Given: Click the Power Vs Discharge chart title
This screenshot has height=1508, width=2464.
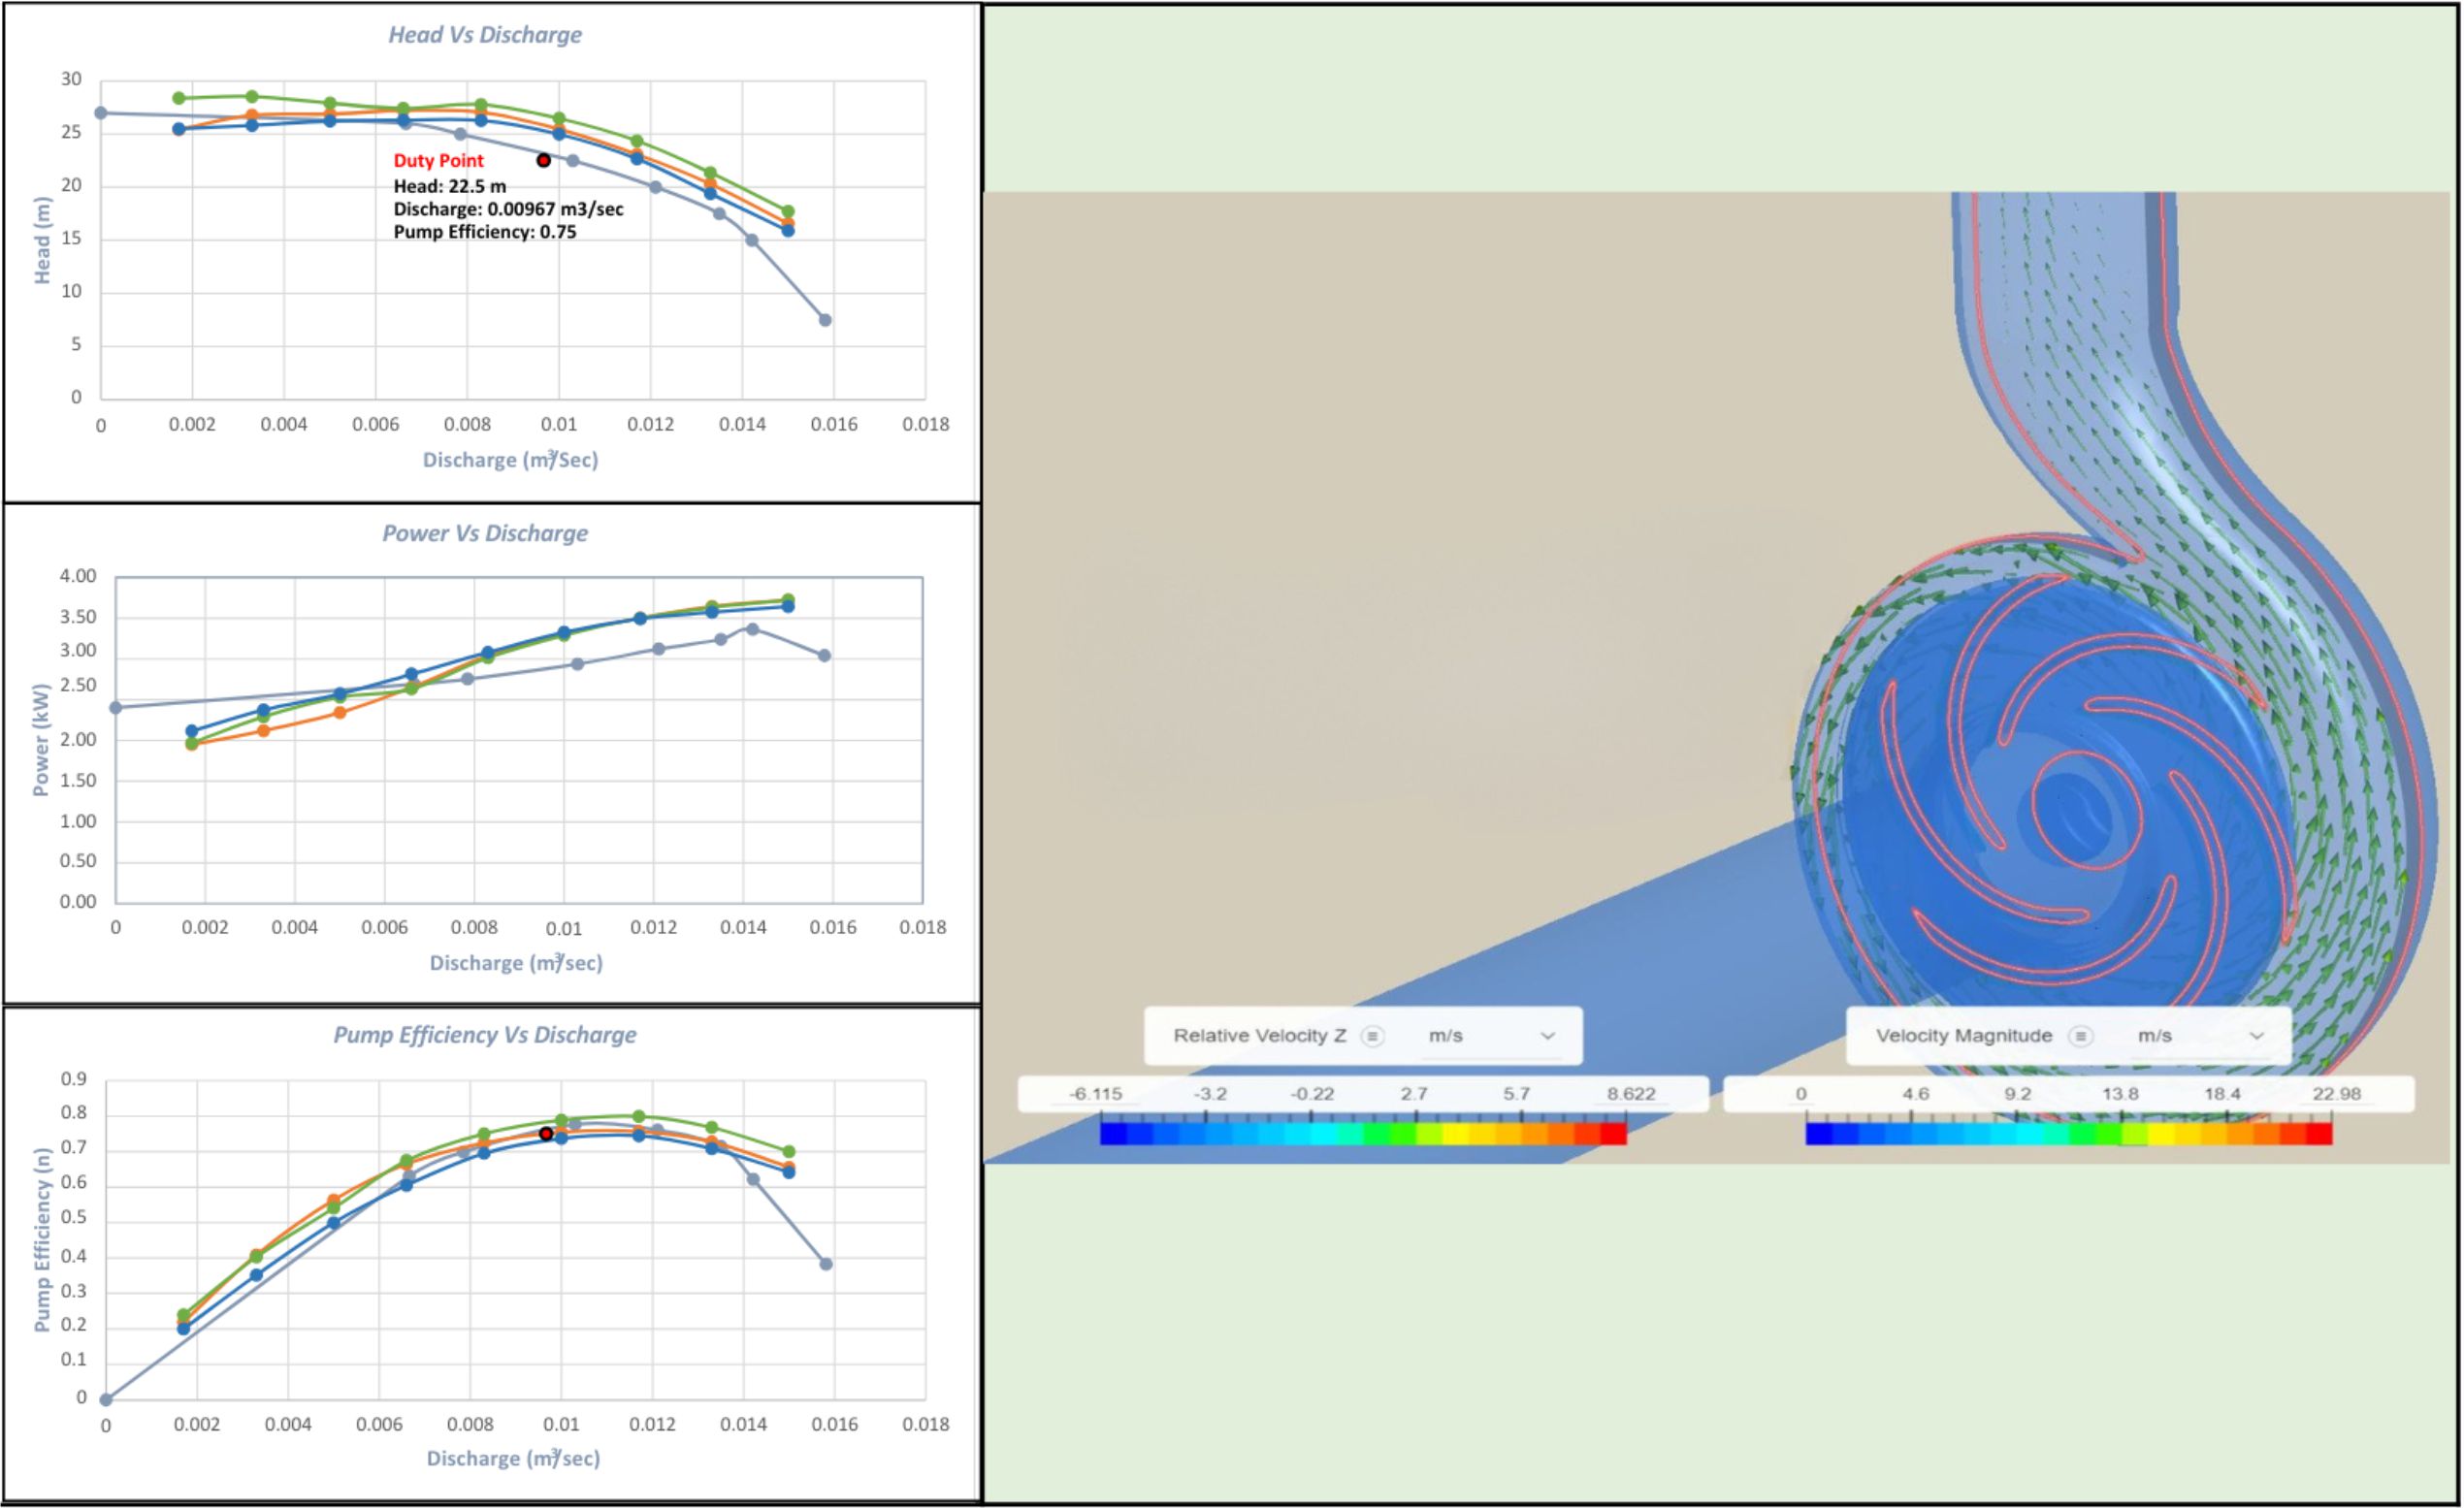Looking at the screenshot, I should tap(485, 533).
